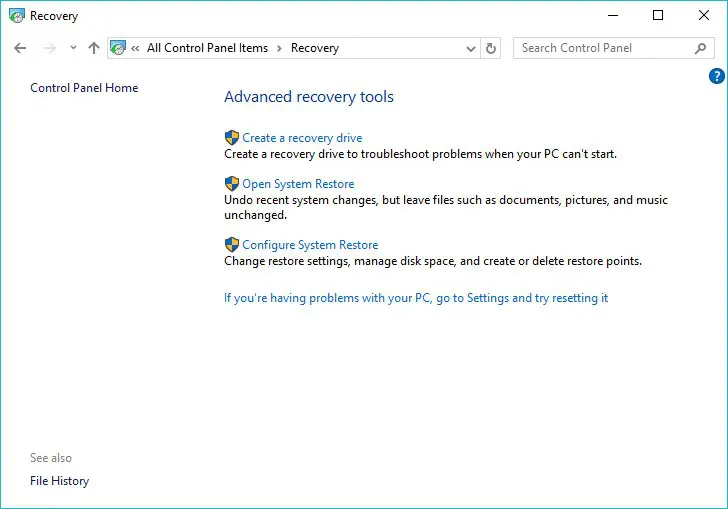The width and height of the screenshot is (728, 509).
Task: Click the magnifier icon in the search box
Action: tap(700, 48)
